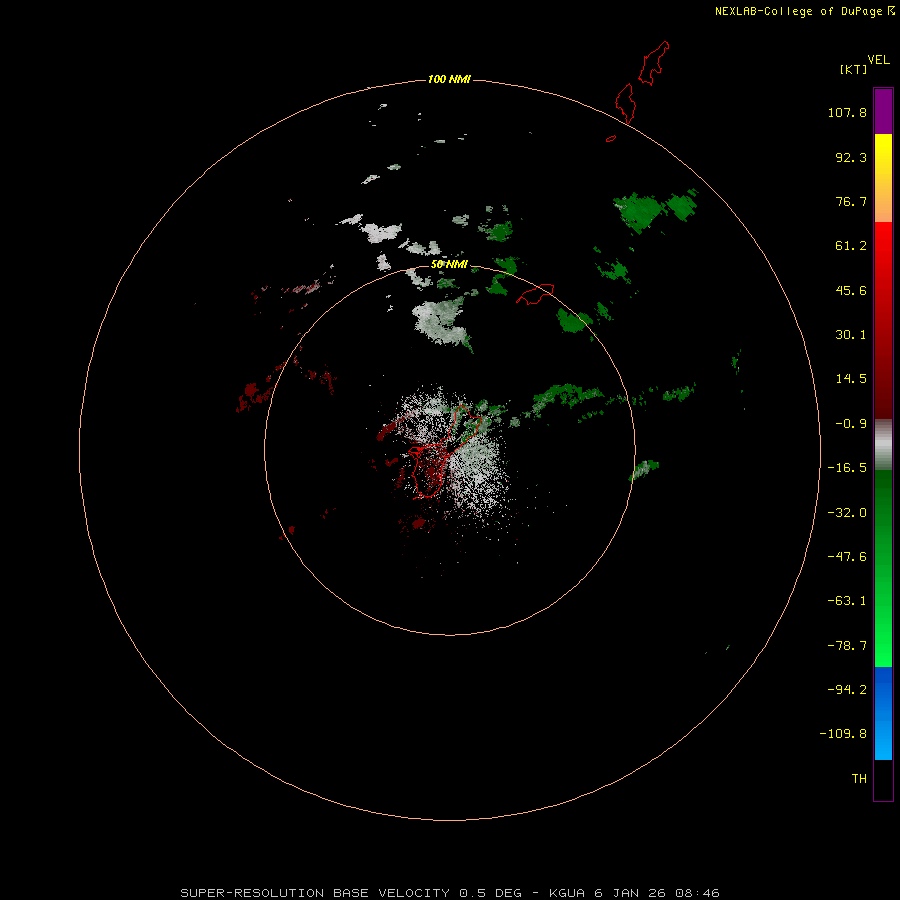Click the 92.3 velocity scale value

(851, 157)
